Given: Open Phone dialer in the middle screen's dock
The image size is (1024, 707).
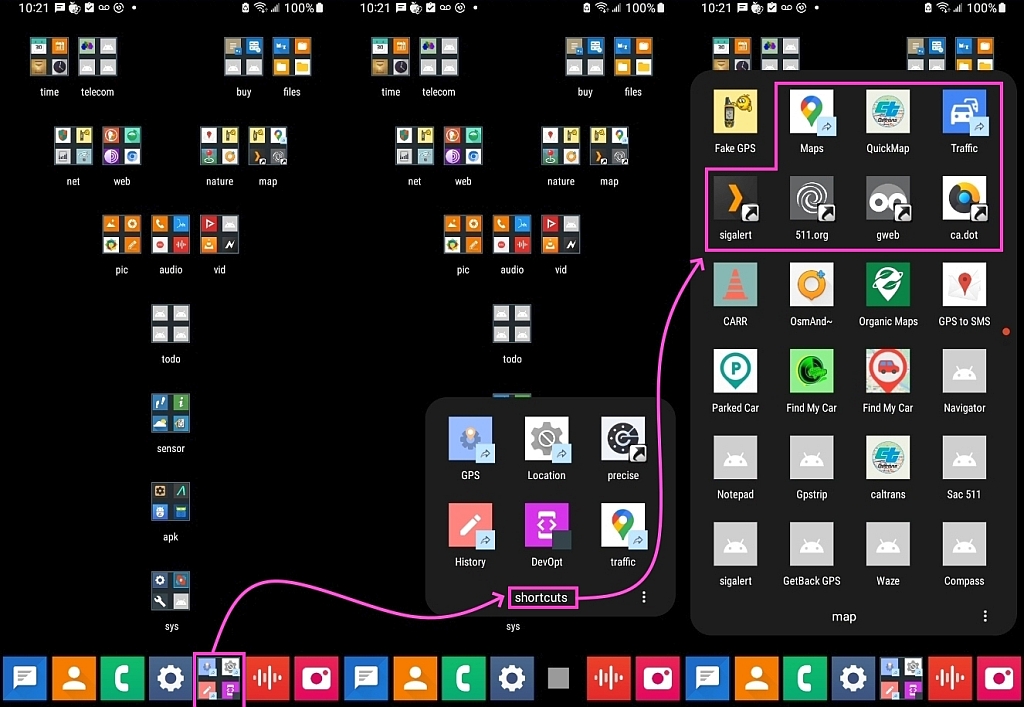Looking at the screenshot, I should coord(463,678).
